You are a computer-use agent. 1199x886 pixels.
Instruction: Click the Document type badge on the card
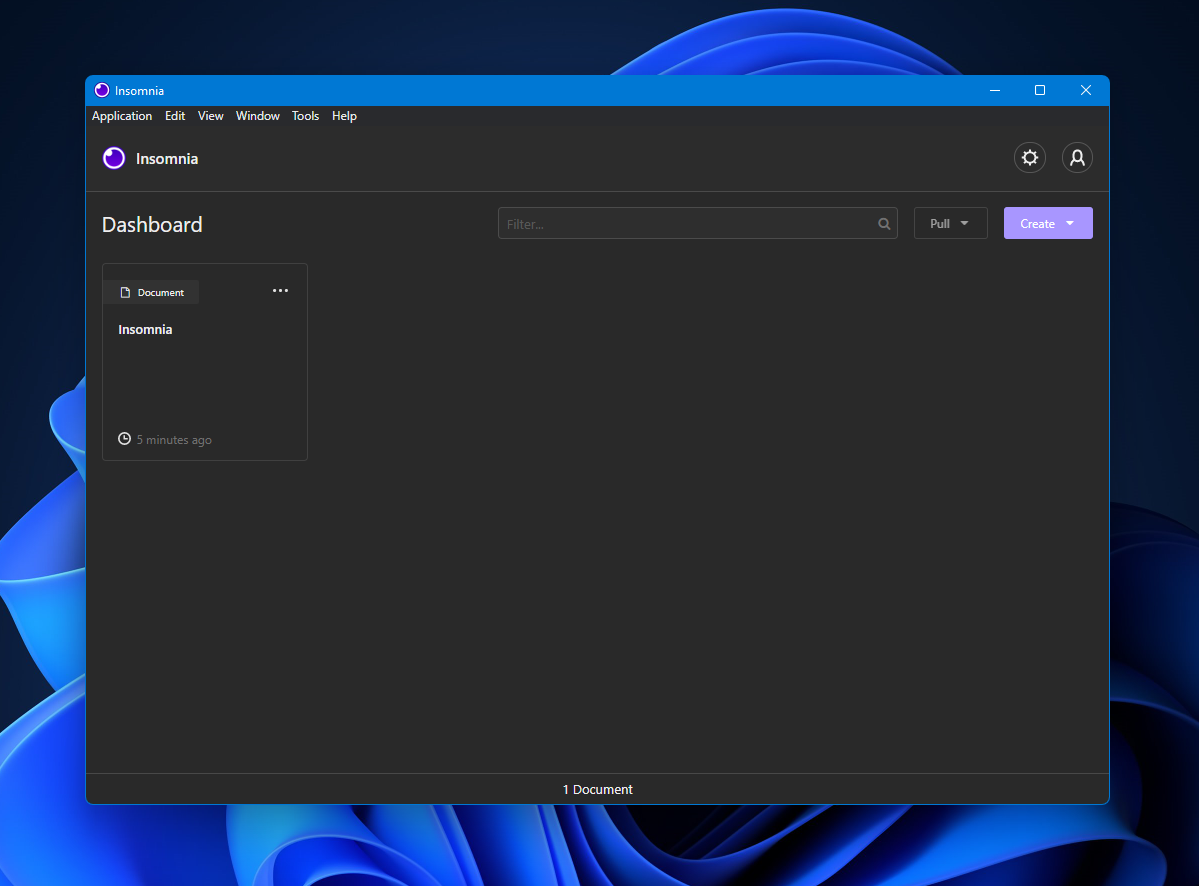point(152,292)
